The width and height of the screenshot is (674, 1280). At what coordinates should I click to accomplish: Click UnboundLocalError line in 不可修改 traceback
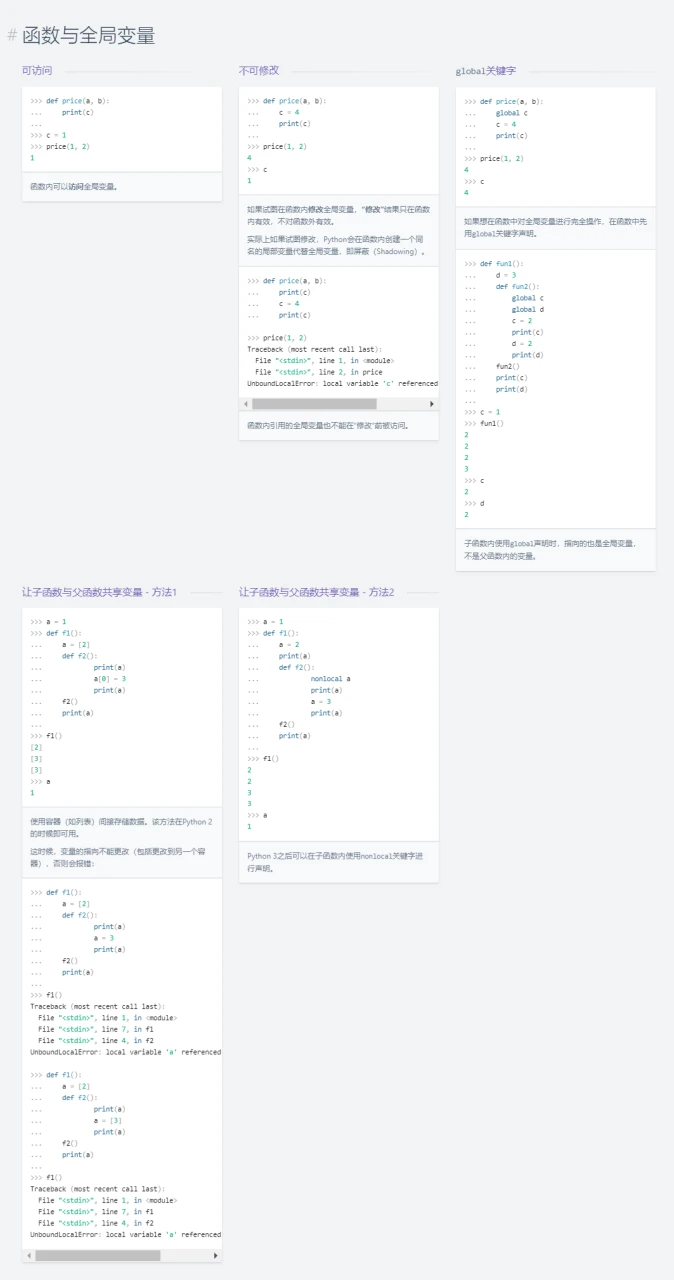[x=342, y=383]
